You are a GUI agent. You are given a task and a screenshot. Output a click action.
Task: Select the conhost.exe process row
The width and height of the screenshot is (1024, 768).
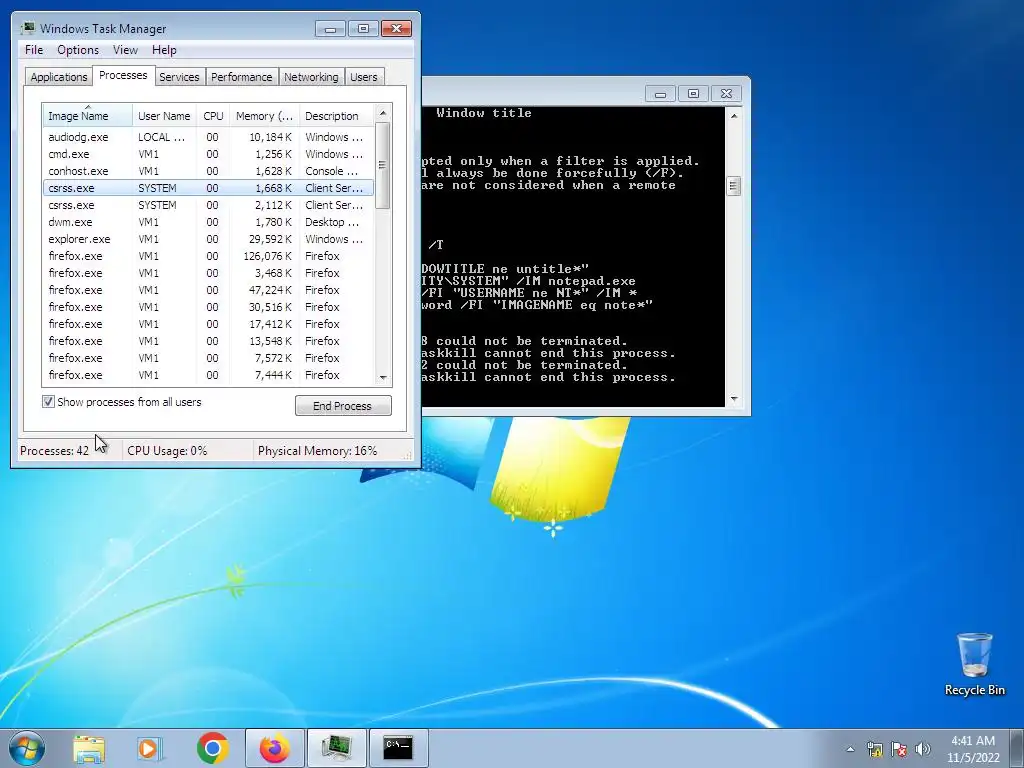208,171
